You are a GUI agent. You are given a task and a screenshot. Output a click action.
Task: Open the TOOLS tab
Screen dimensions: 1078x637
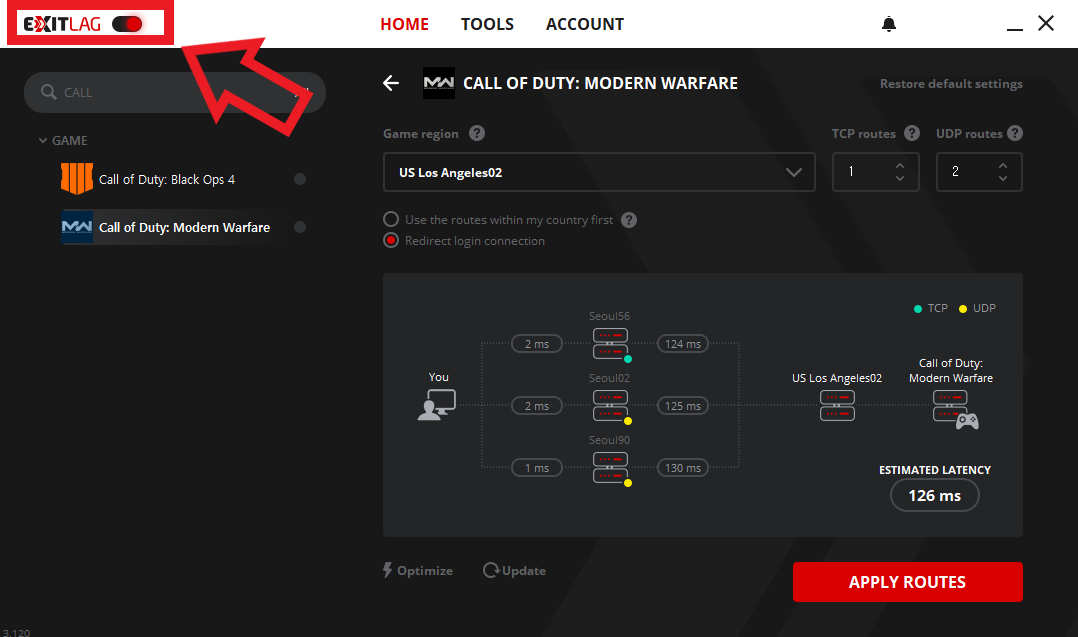(487, 24)
